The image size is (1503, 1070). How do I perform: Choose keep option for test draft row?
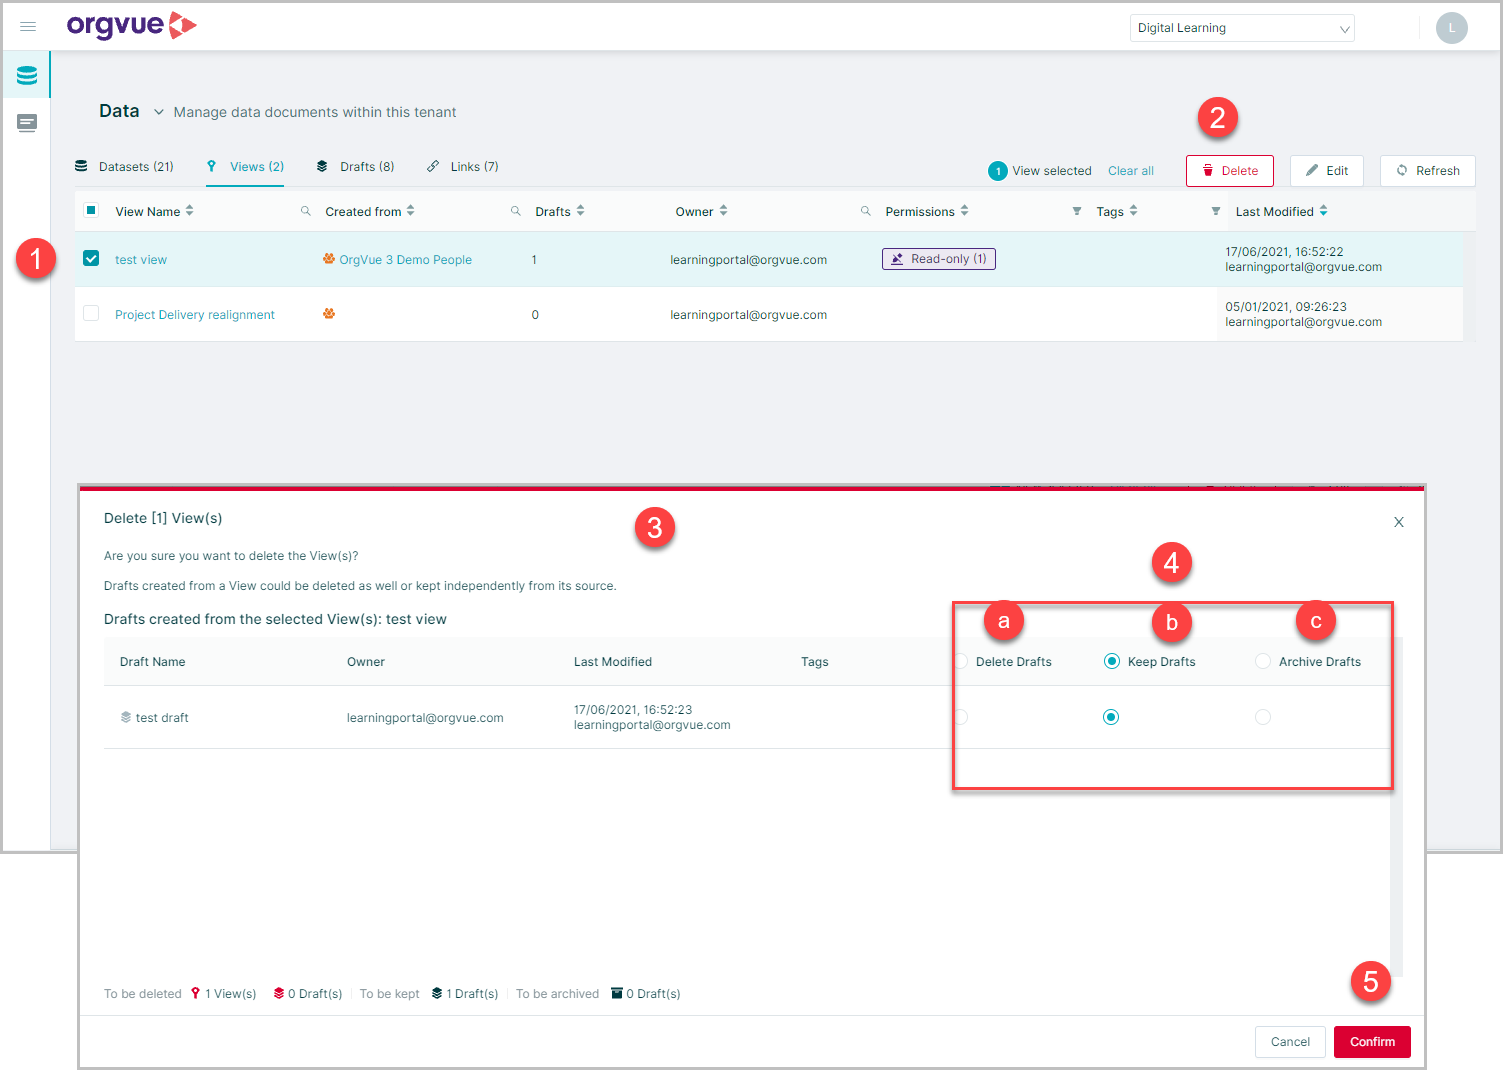pos(1111,717)
